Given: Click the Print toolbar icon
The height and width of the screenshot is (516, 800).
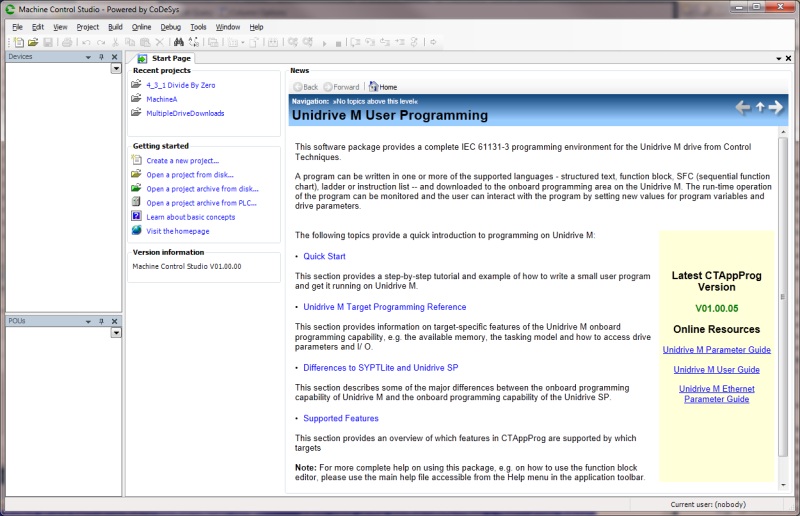Looking at the screenshot, I should (x=67, y=42).
